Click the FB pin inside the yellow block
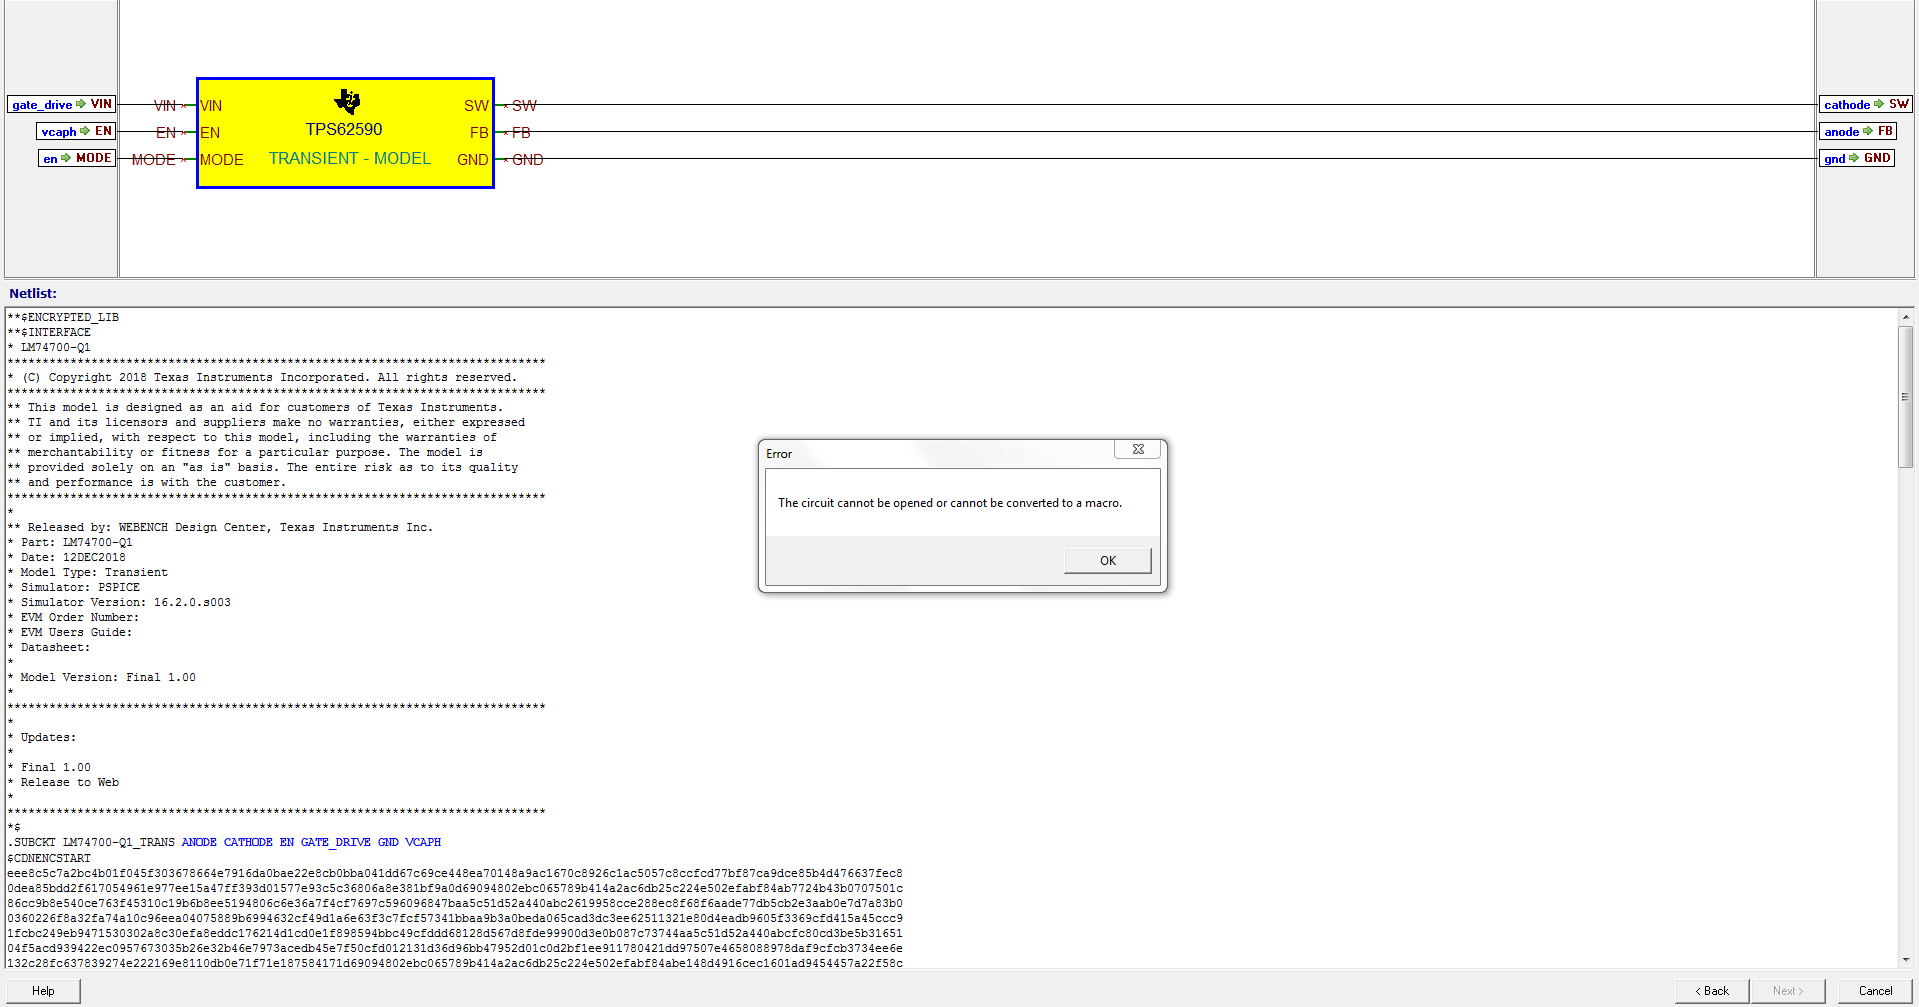 [479, 132]
